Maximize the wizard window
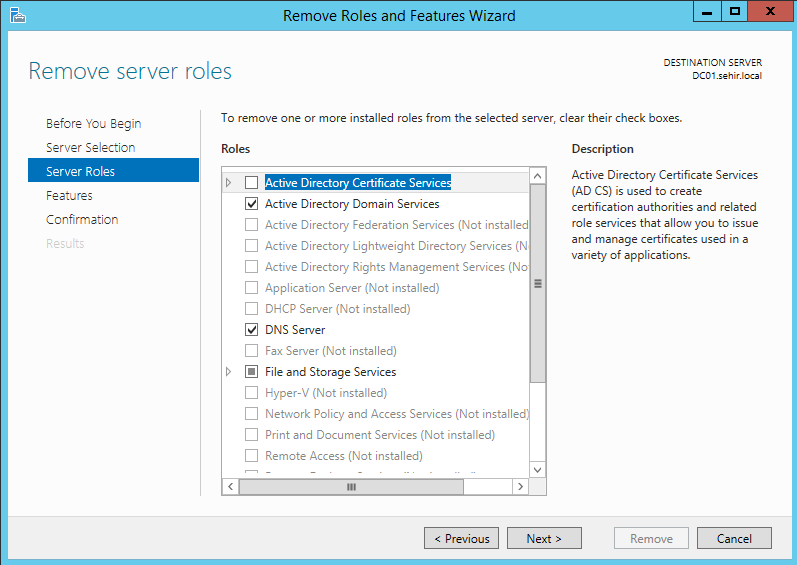Screen dimensions: 797x565 [x=734, y=12]
